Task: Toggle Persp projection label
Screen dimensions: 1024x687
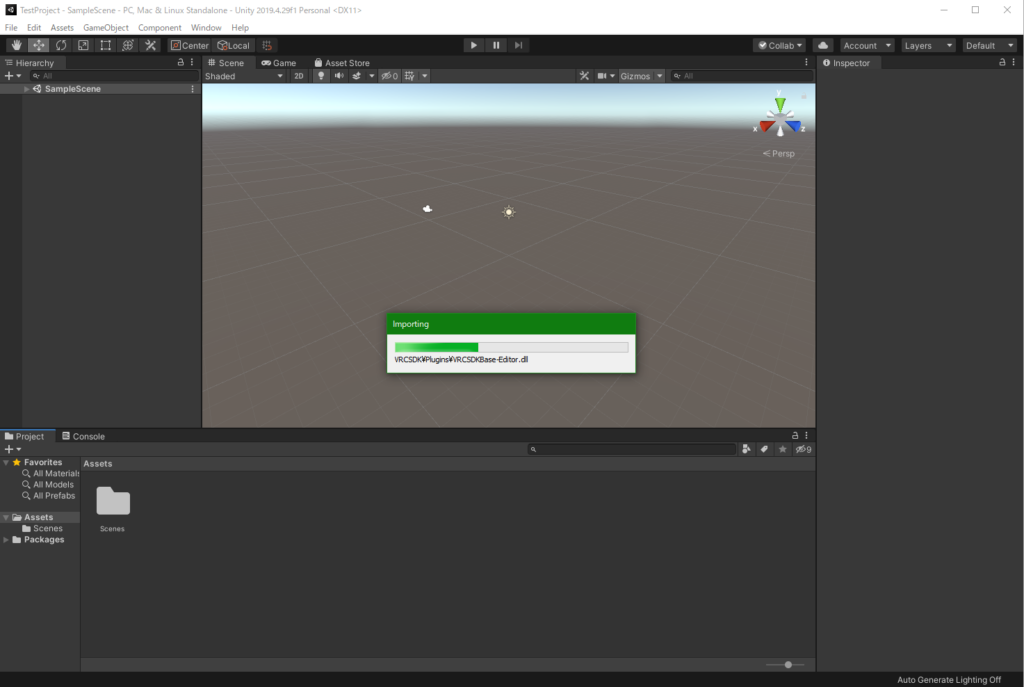Action: (778, 153)
